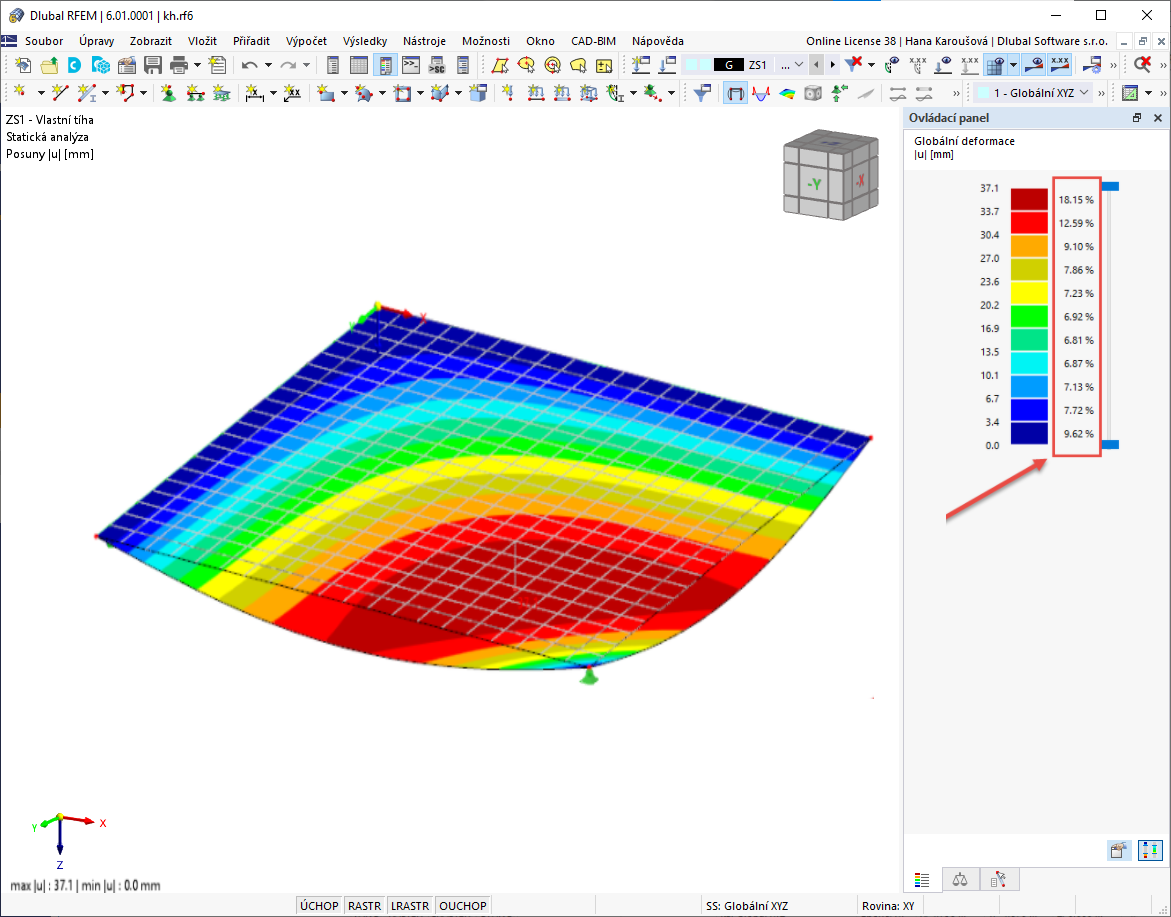This screenshot has width=1171, height=917.
Task: Show result diagrams on members icon
Action: [x=761, y=93]
